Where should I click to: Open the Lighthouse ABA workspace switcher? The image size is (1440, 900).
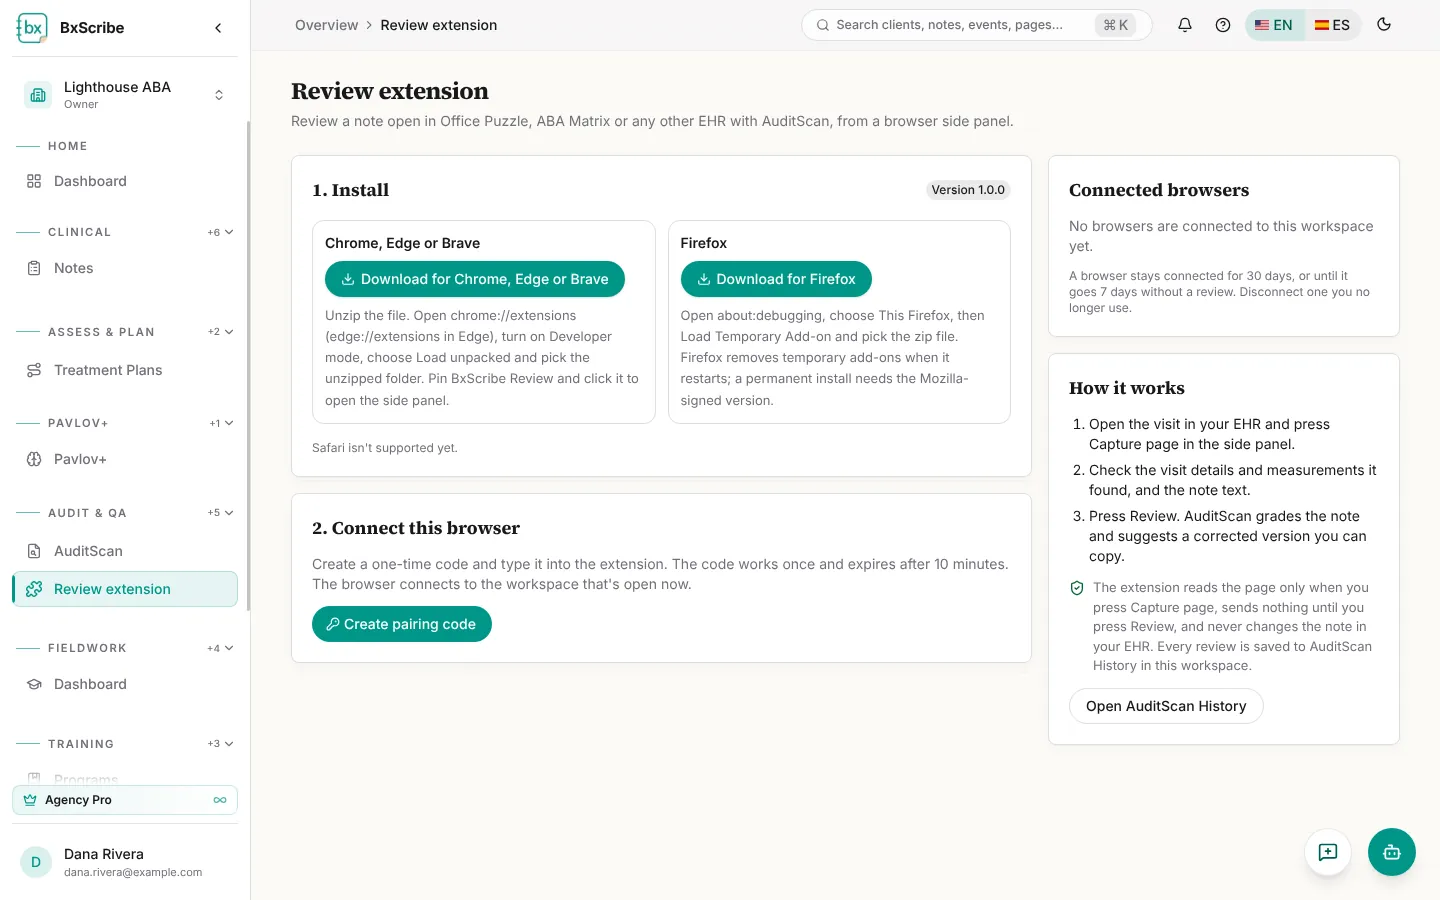pyautogui.click(x=125, y=95)
